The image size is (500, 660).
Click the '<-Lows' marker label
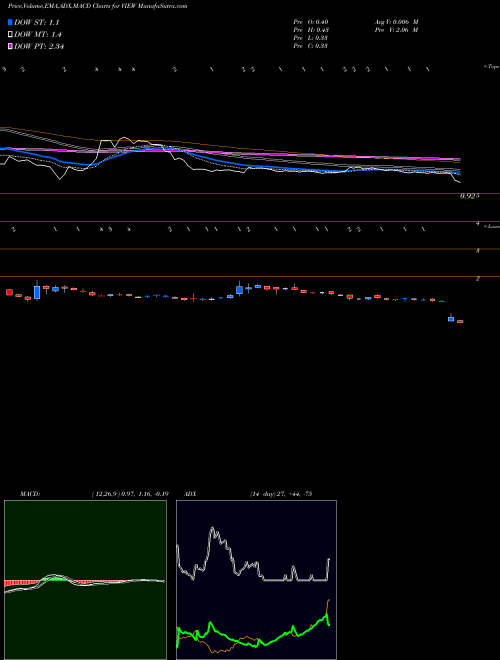pyautogui.click(x=491, y=226)
